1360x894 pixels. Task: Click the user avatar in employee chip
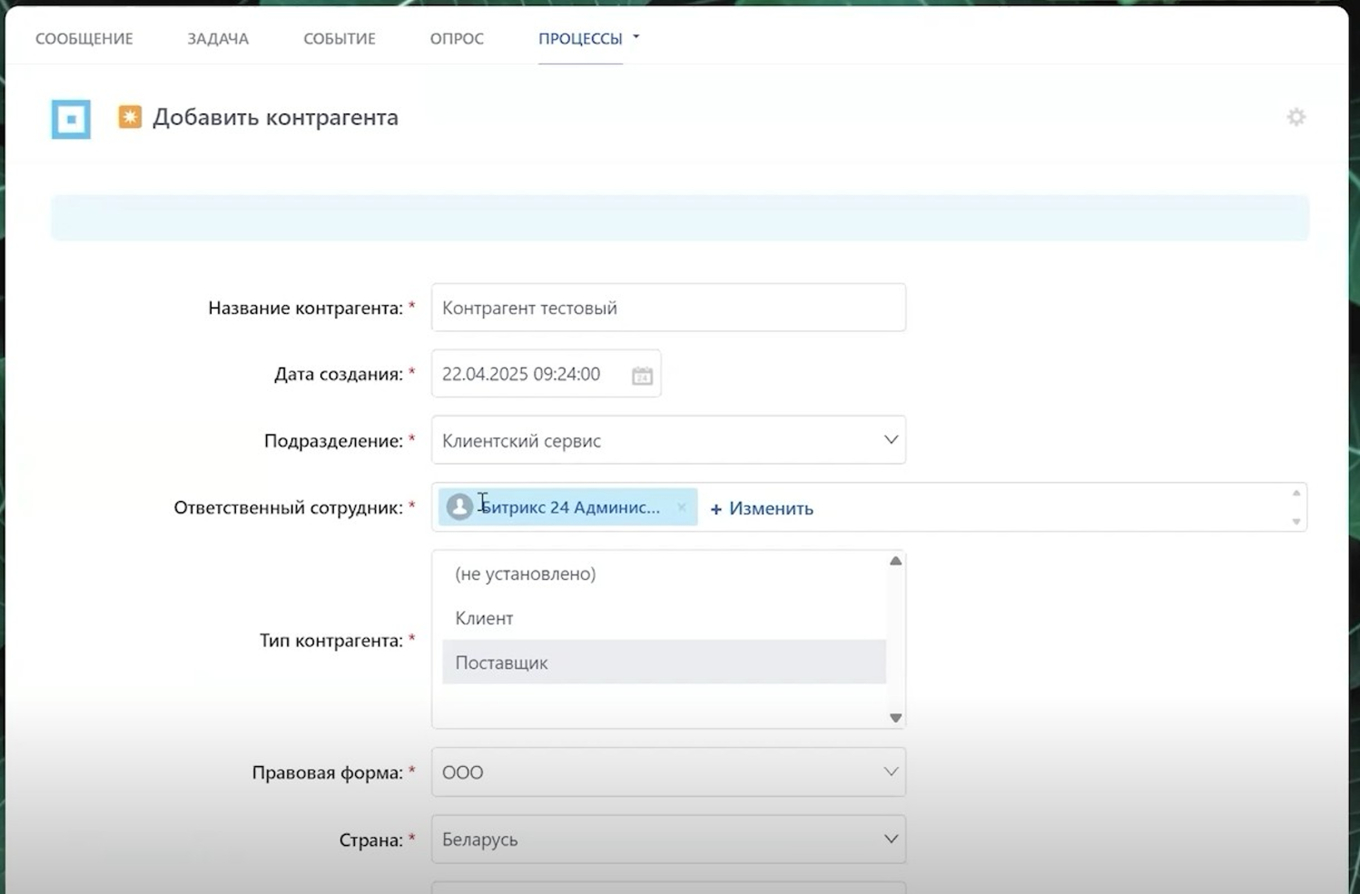459,507
